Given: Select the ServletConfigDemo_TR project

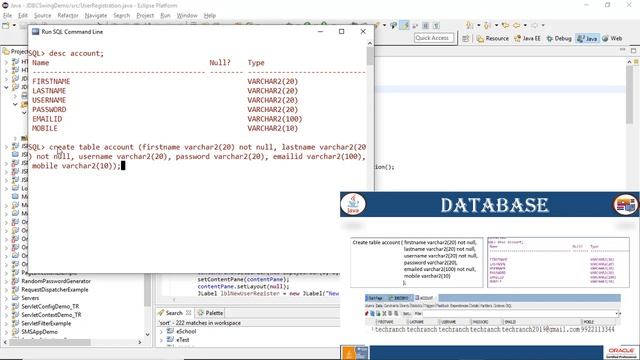Looking at the screenshot, I should click(x=50, y=306).
